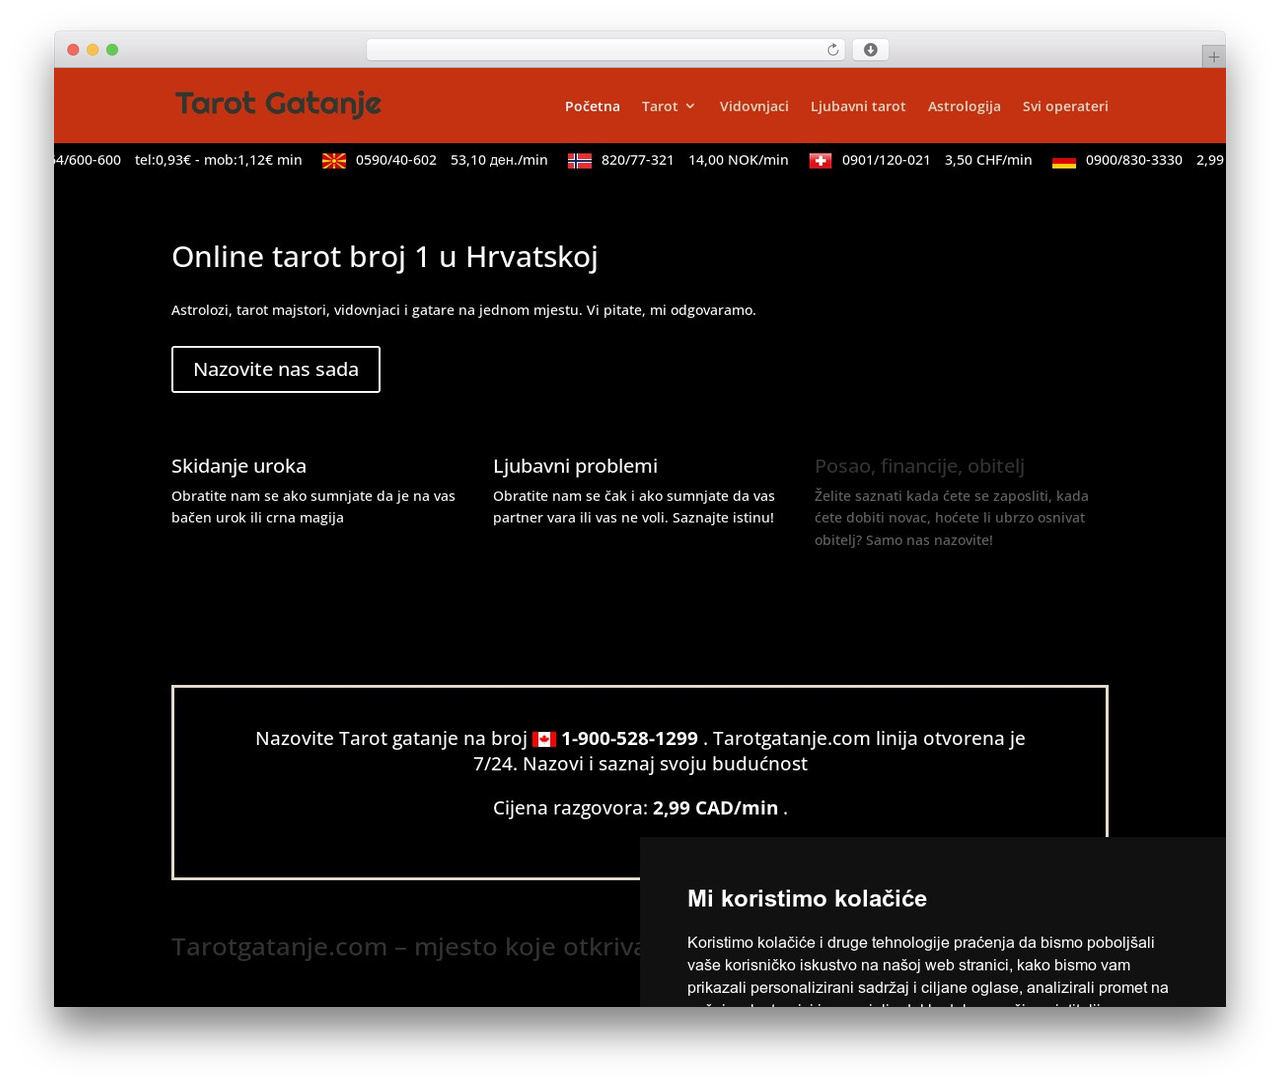Focus the browser address bar
Viewport: 1280px width, 1084px height.
tap(605, 50)
